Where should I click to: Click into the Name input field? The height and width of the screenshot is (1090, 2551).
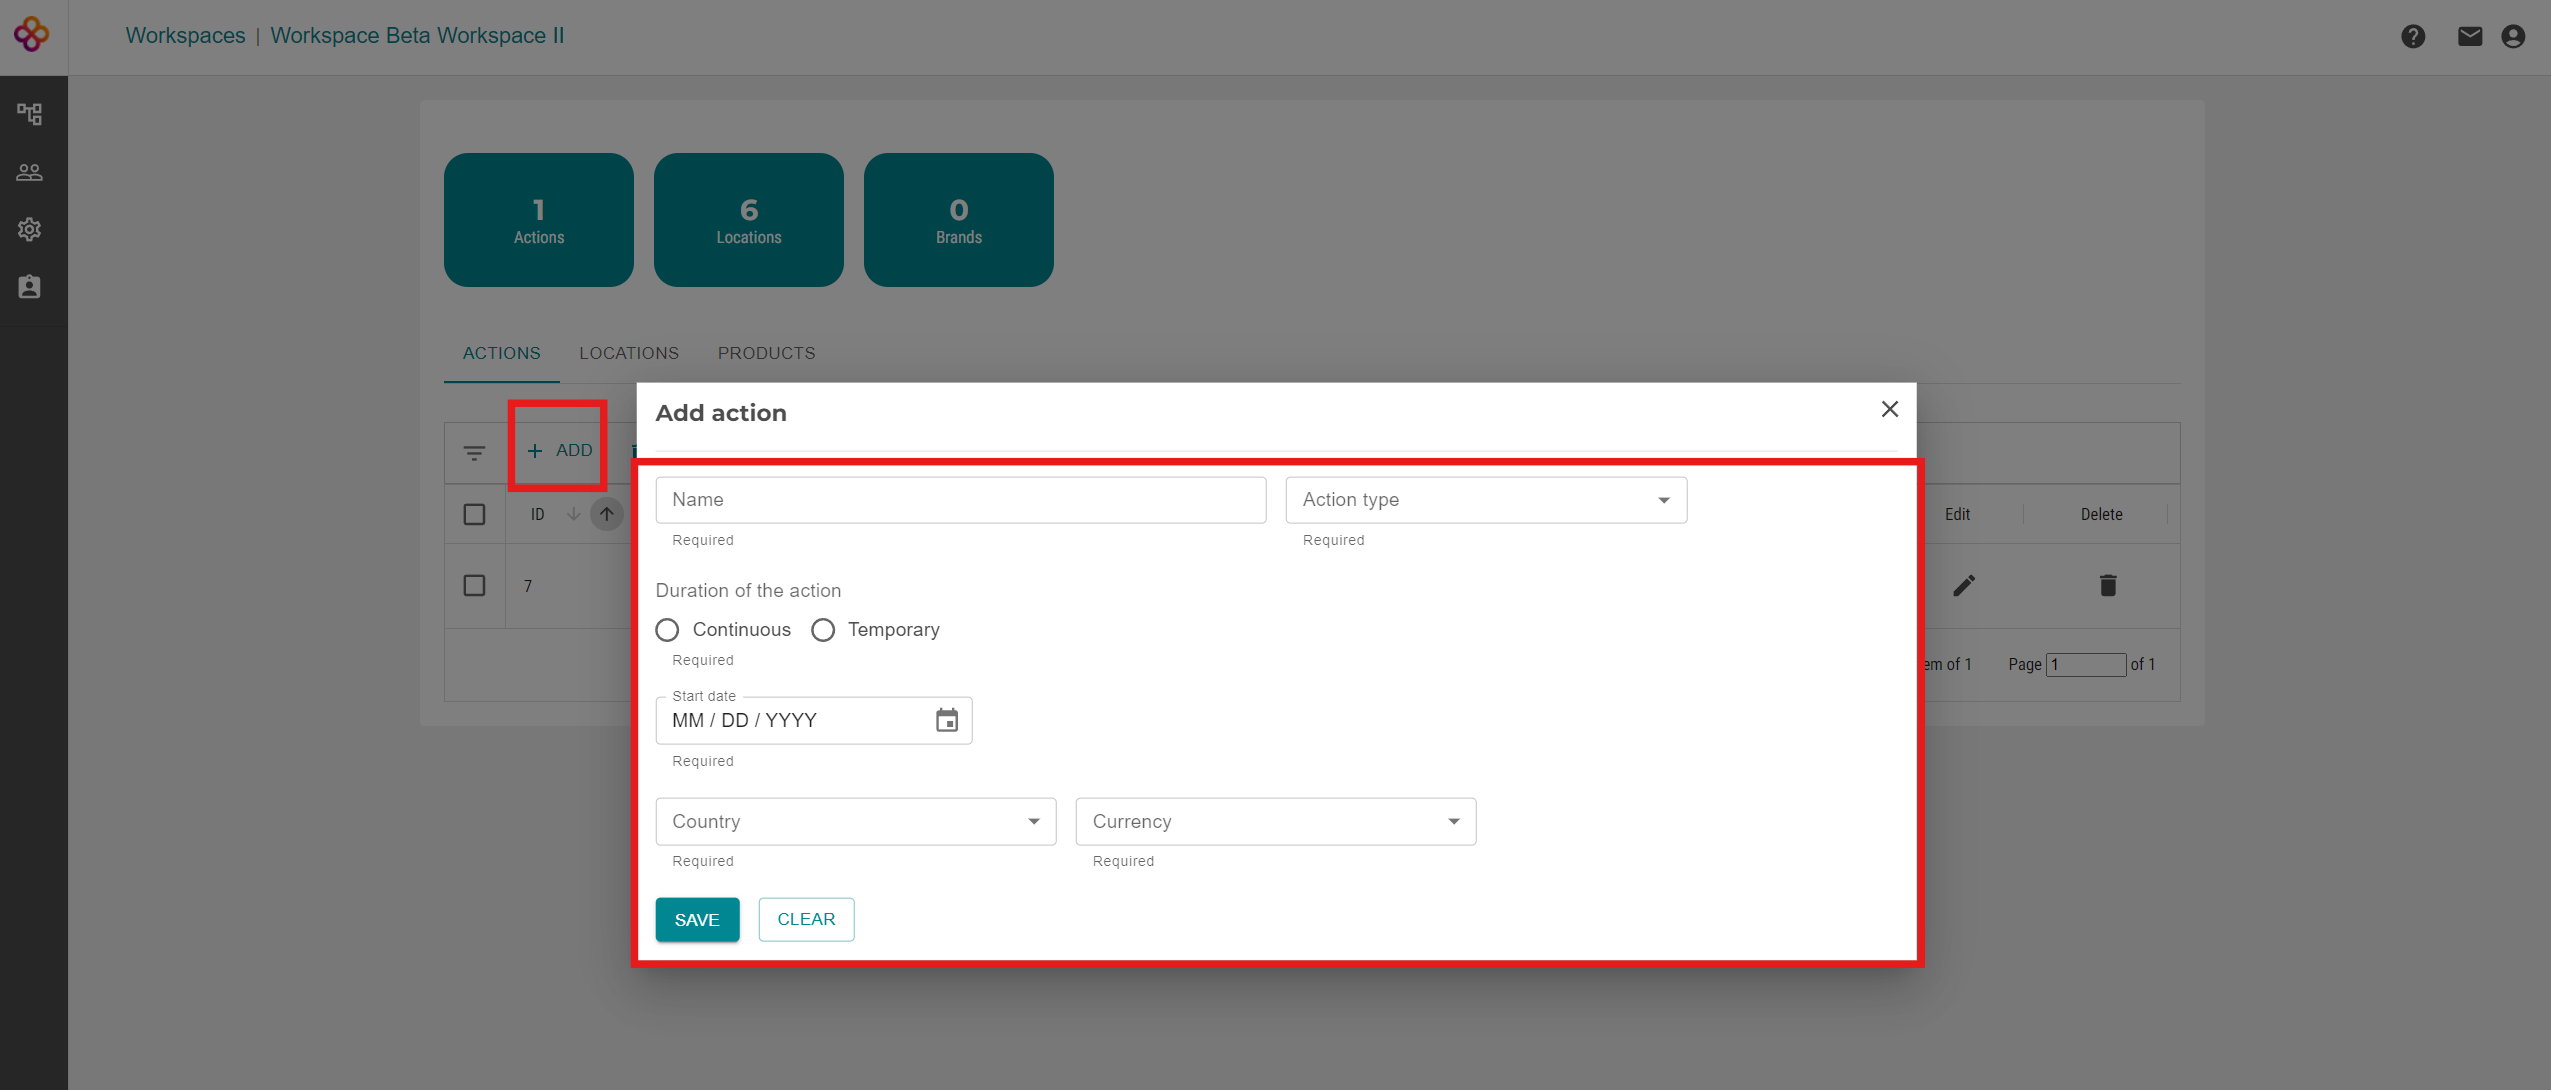(x=960, y=500)
